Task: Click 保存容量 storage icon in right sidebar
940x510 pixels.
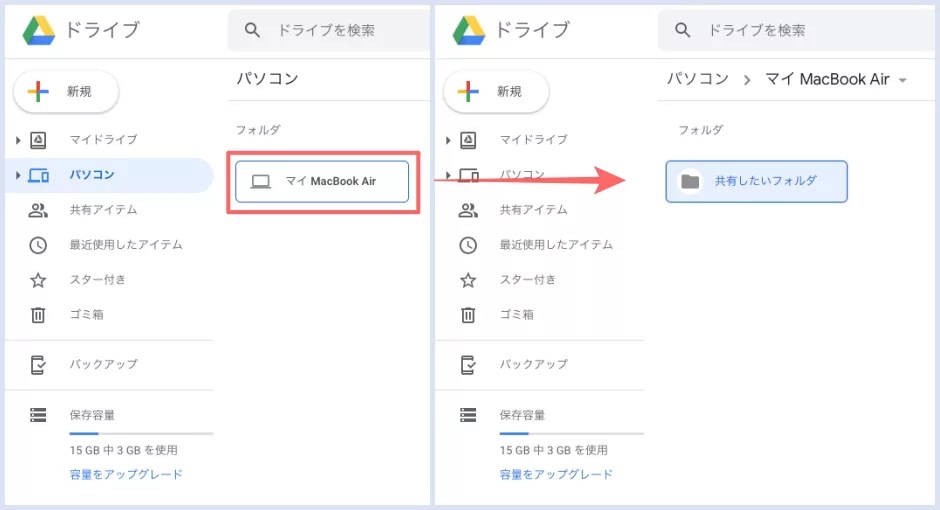Action: tap(468, 415)
